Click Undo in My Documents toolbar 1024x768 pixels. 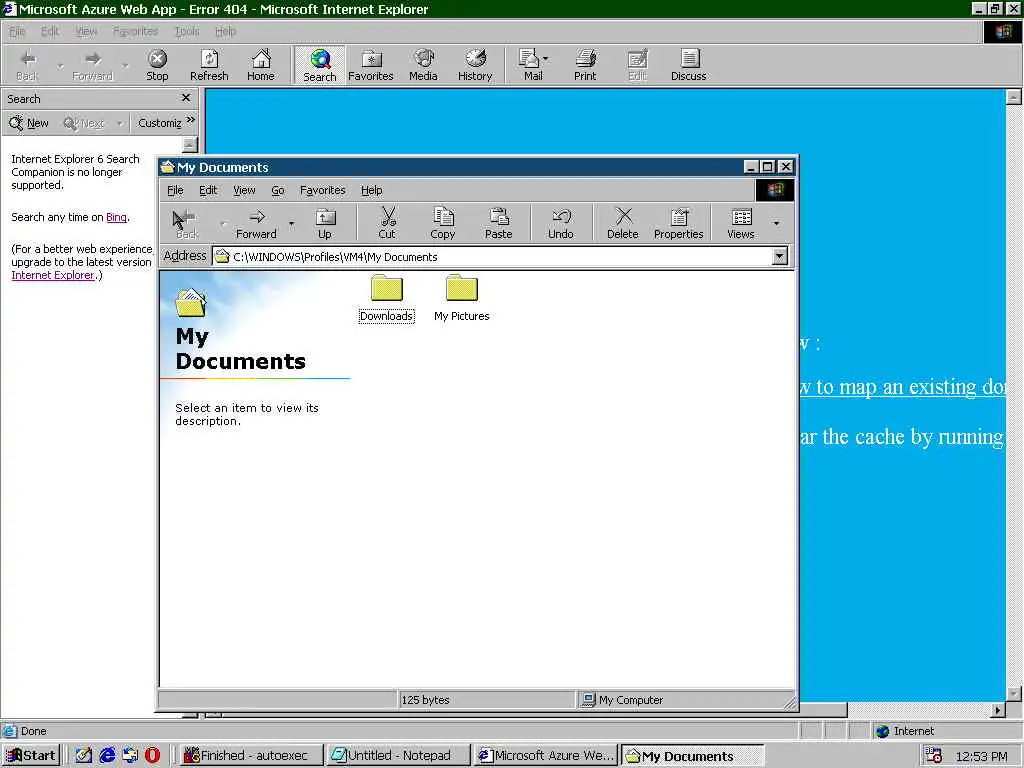tap(560, 223)
